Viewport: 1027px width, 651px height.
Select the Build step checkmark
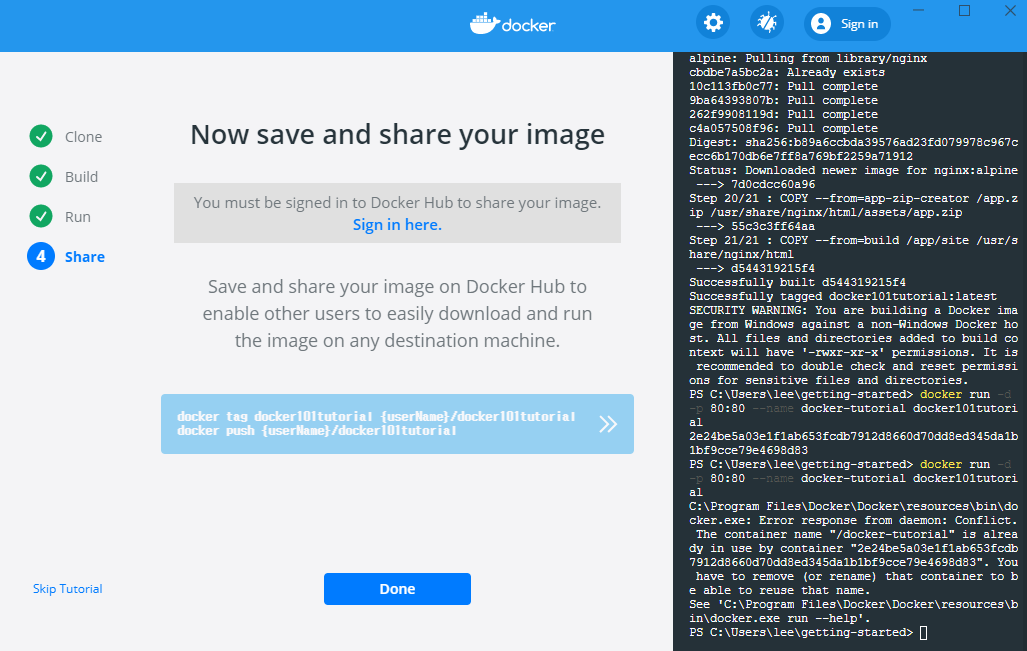pyautogui.click(x=41, y=176)
